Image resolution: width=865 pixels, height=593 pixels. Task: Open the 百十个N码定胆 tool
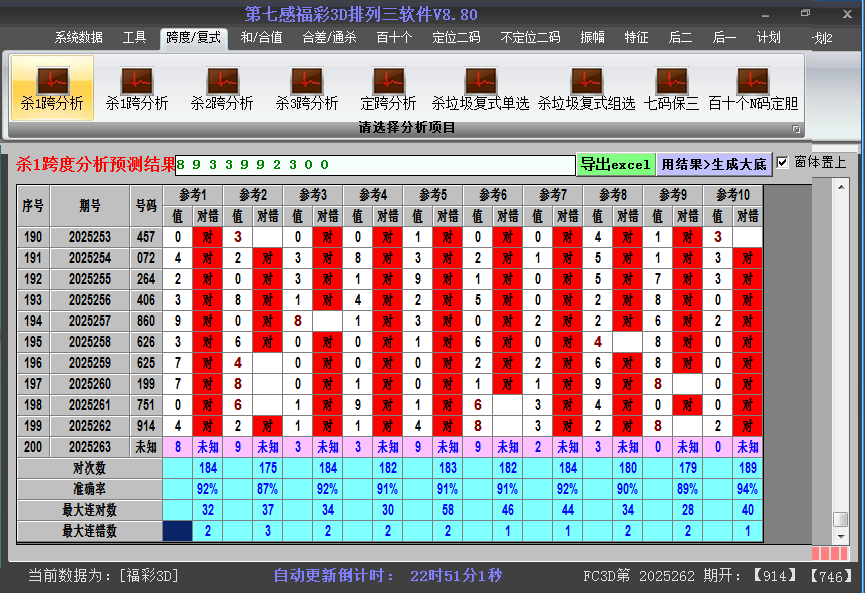click(x=753, y=88)
